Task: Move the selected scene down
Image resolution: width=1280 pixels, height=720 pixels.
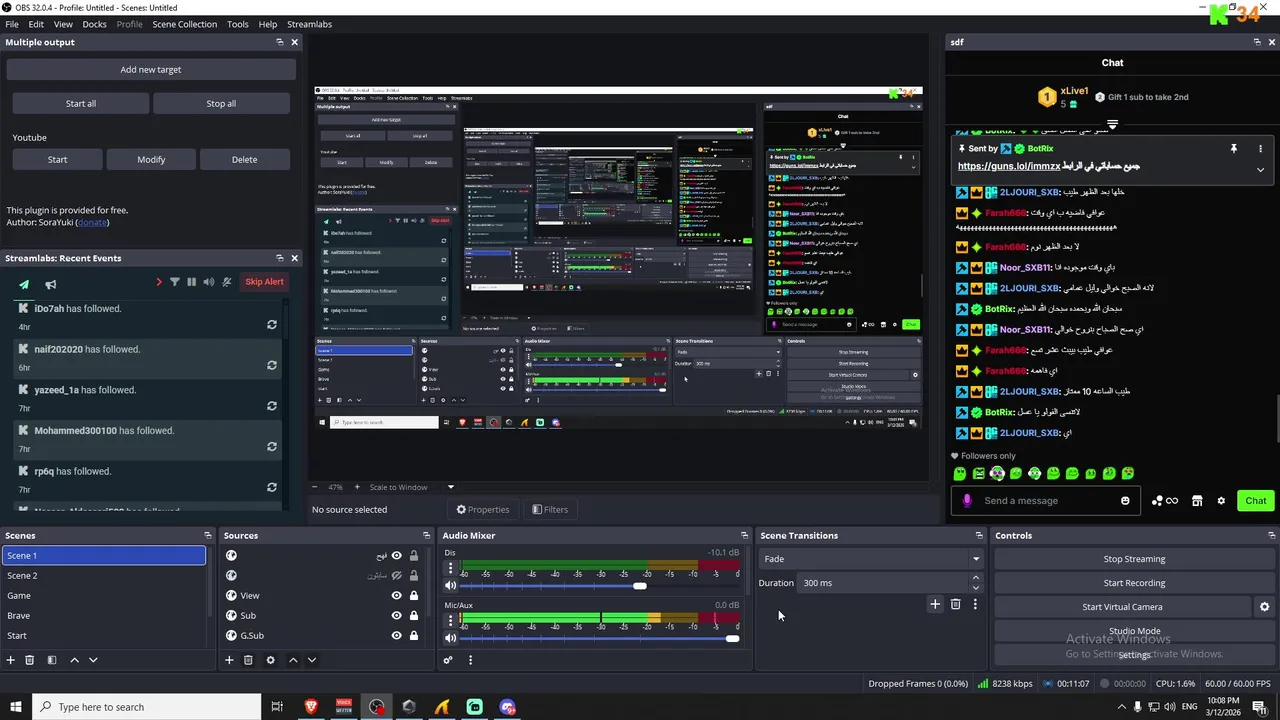Action: (x=93, y=660)
